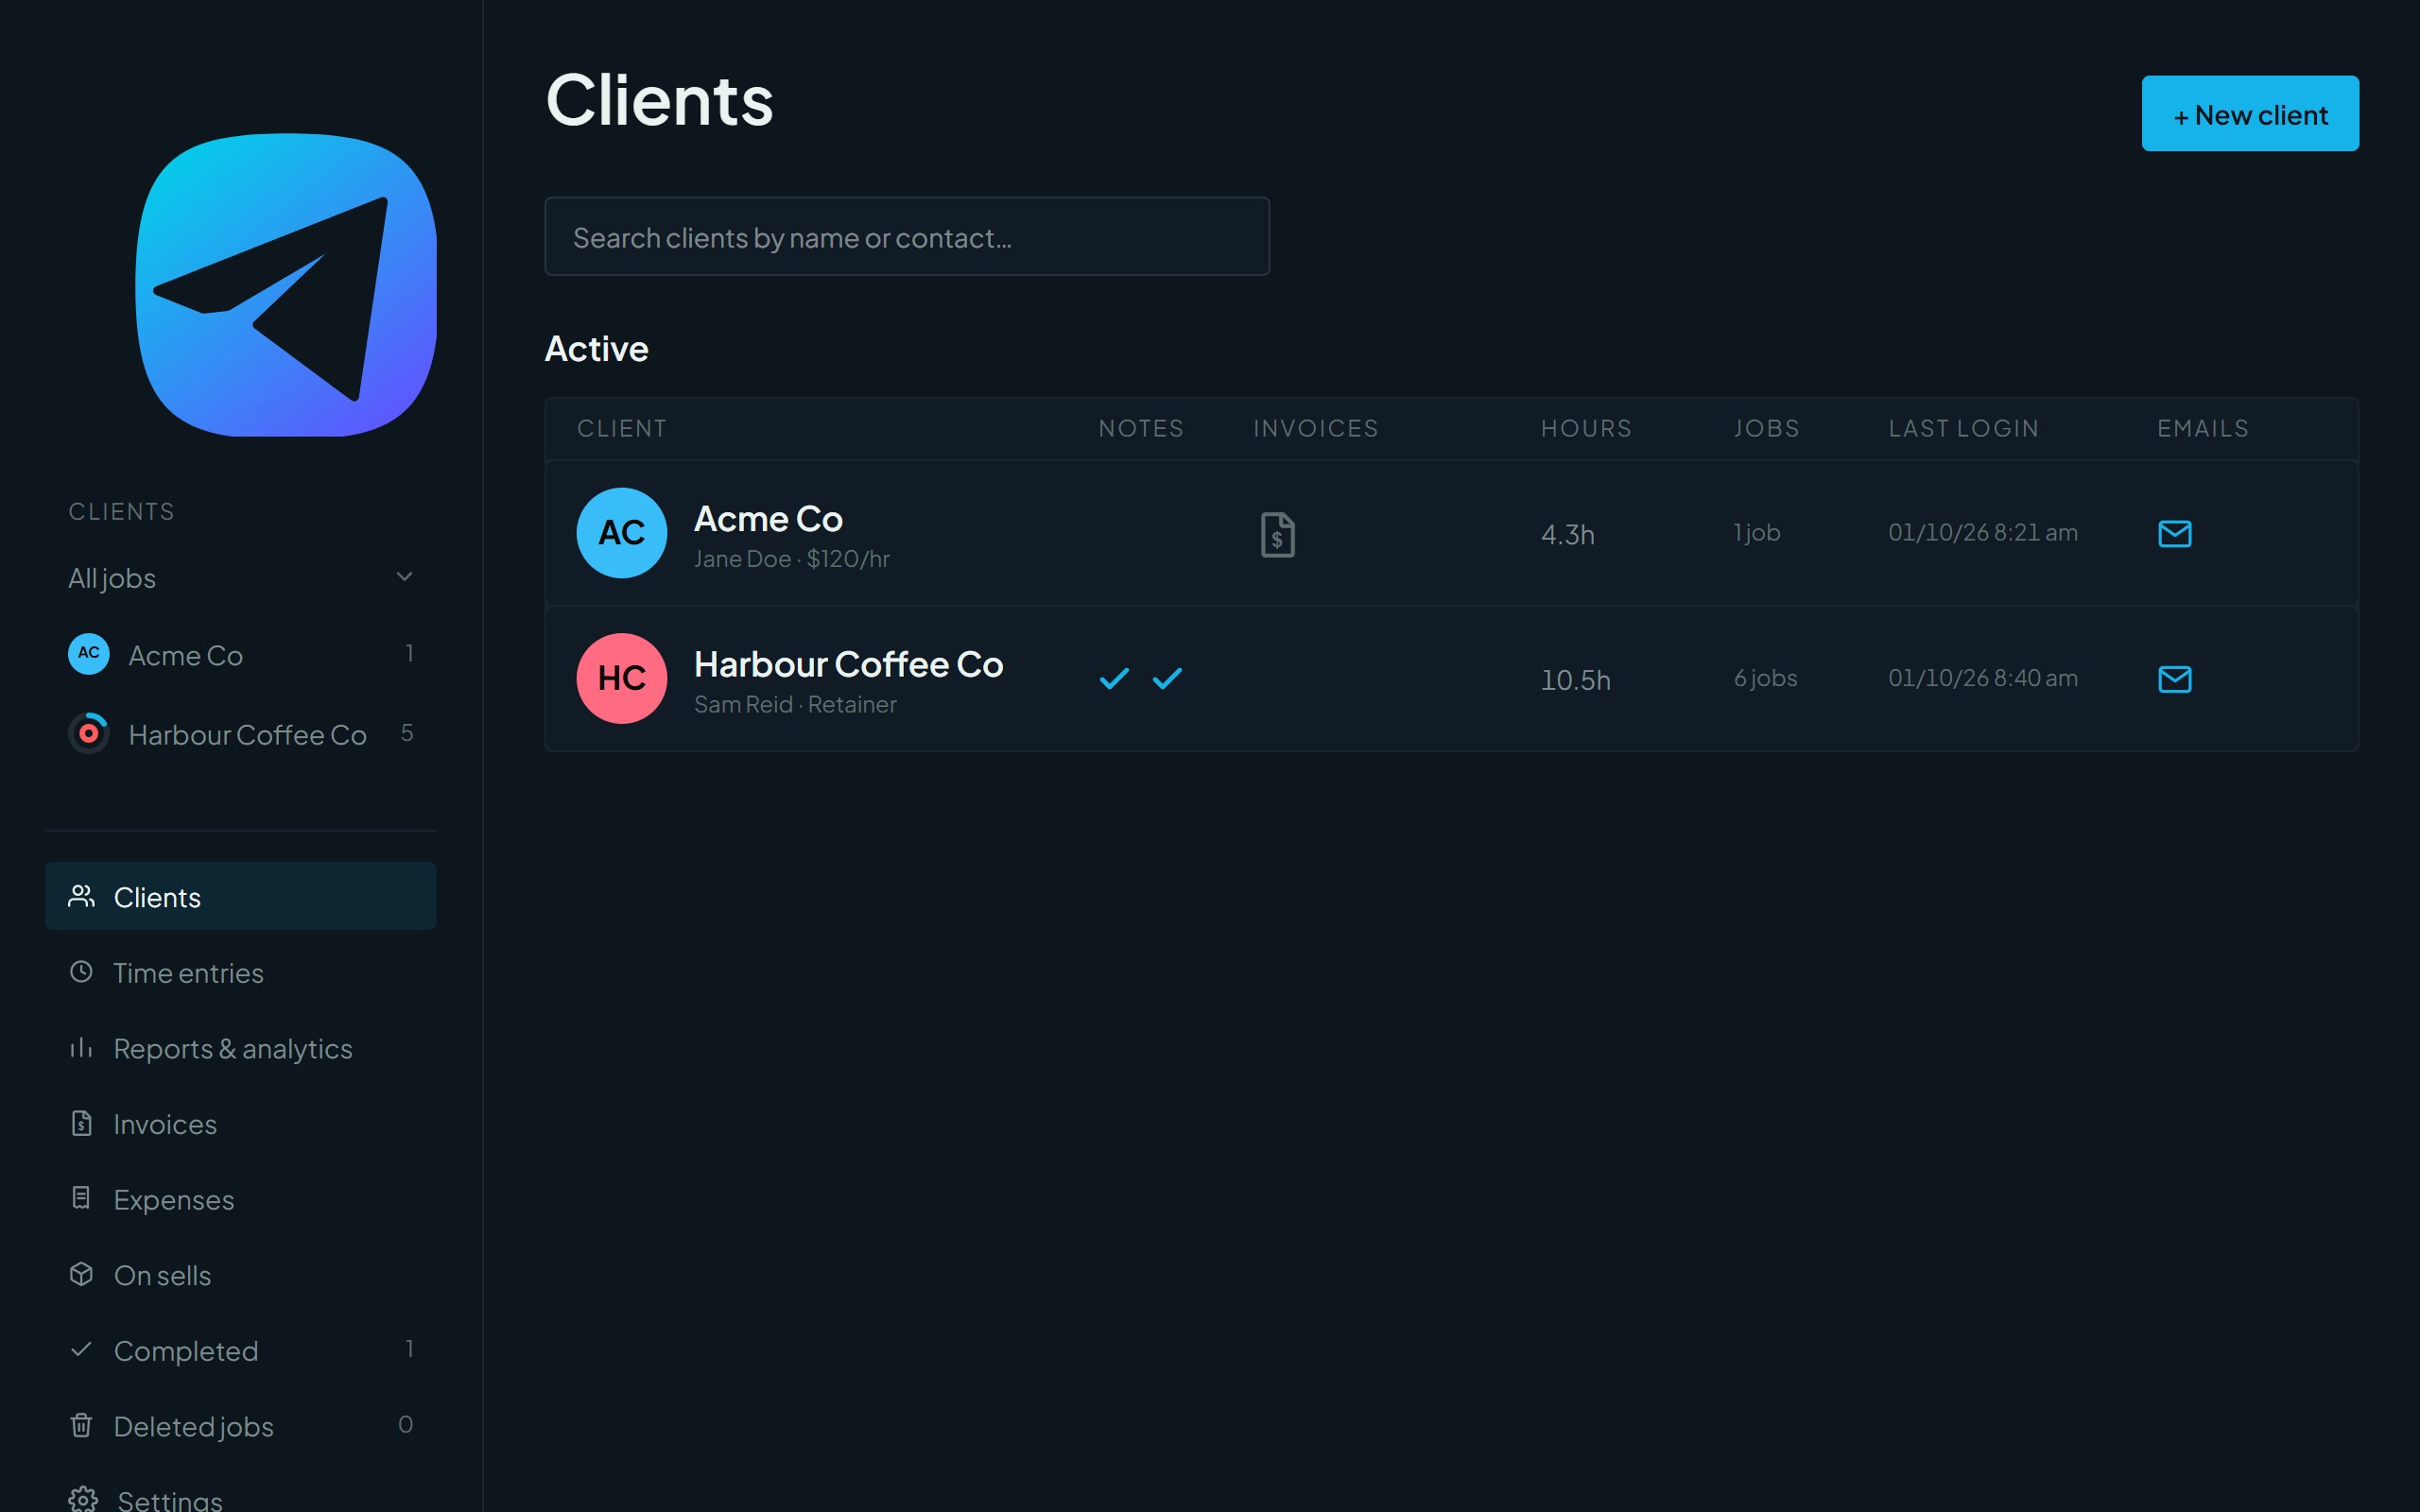
Task: Click the Deleted jobs trash icon
Action: pyautogui.click(x=81, y=1425)
